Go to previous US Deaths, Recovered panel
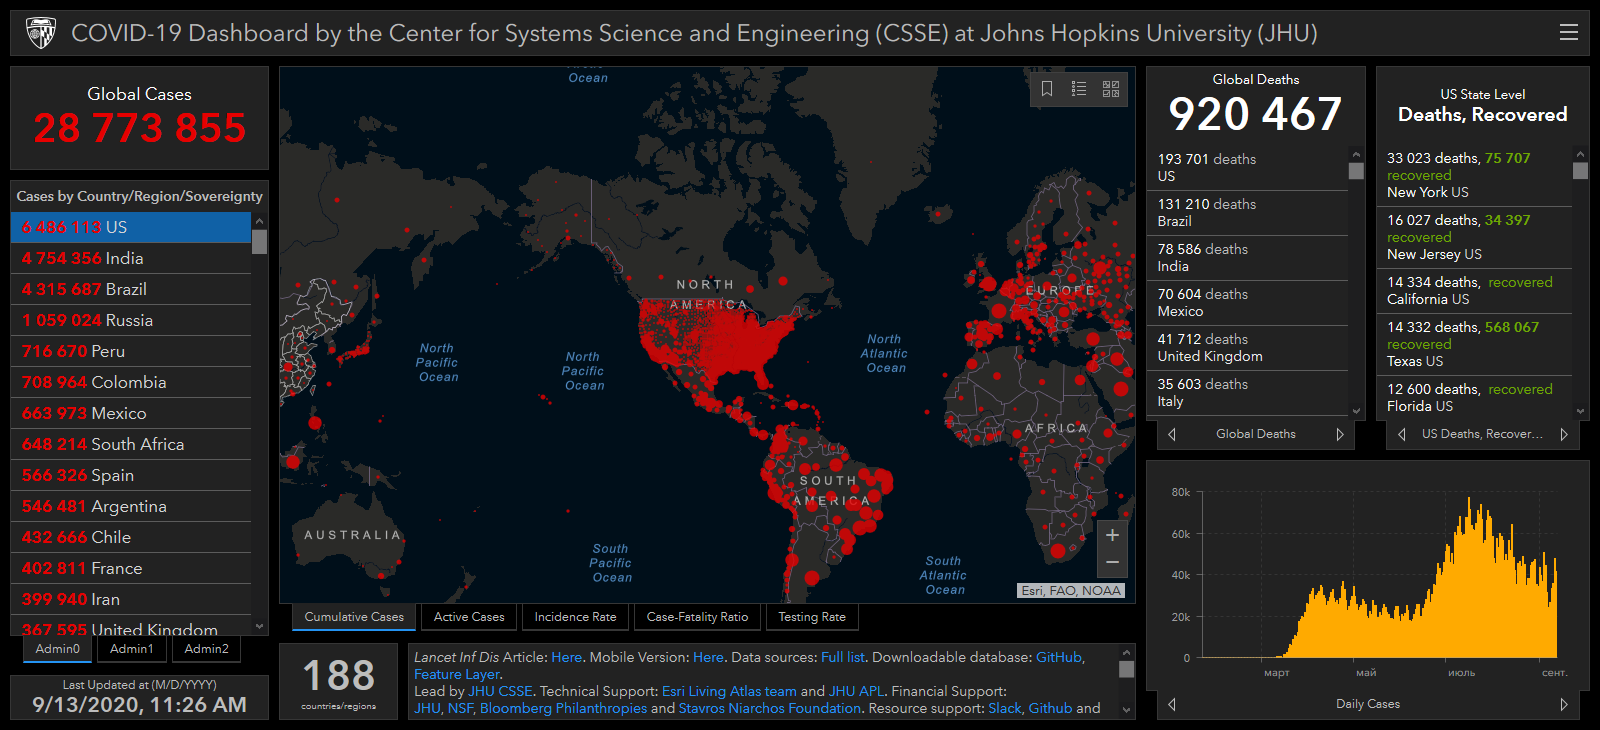Screen dimensions: 1600x730 coord(1402,434)
